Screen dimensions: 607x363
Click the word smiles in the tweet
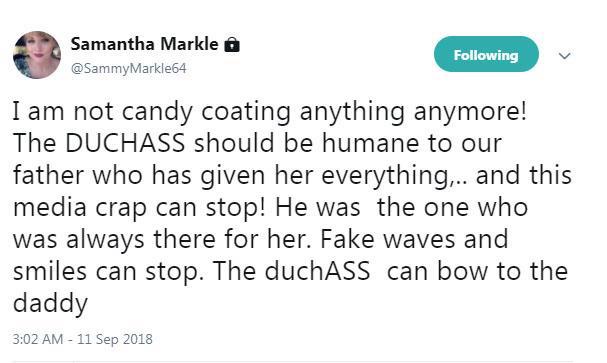pos(50,271)
